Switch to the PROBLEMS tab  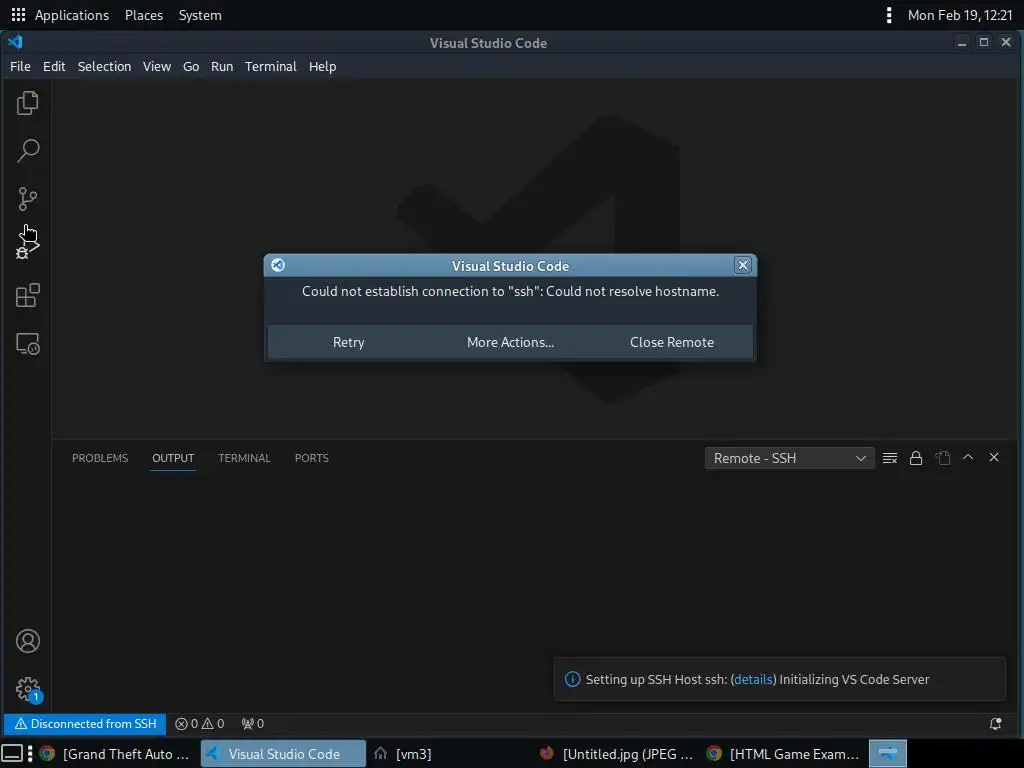[x=100, y=458]
